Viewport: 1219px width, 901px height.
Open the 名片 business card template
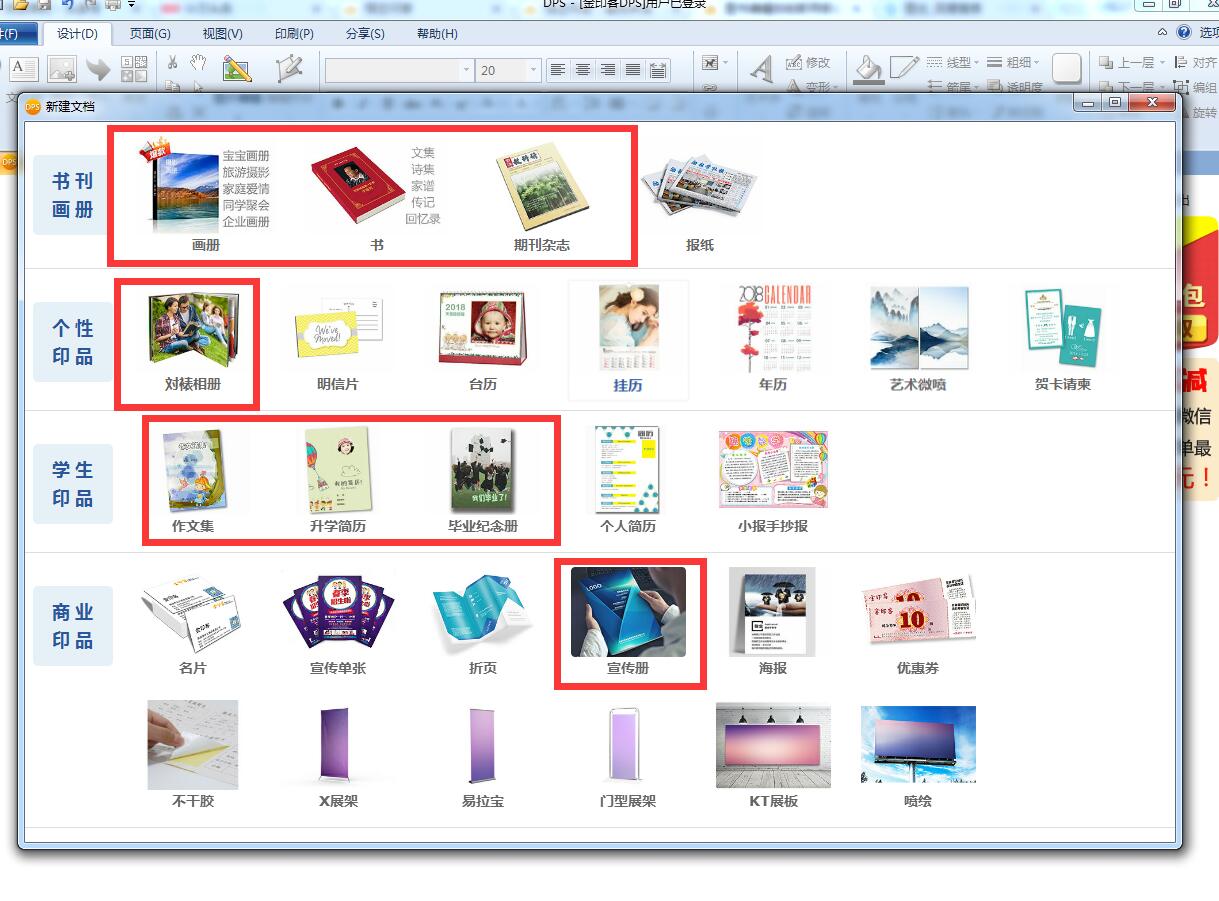point(192,624)
